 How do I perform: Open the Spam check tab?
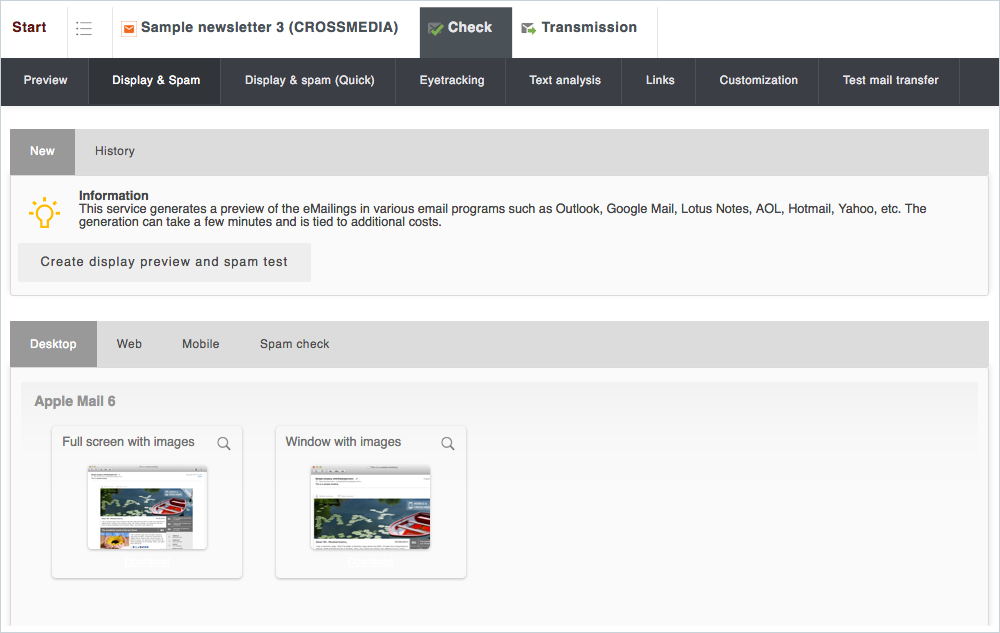[x=294, y=344]
